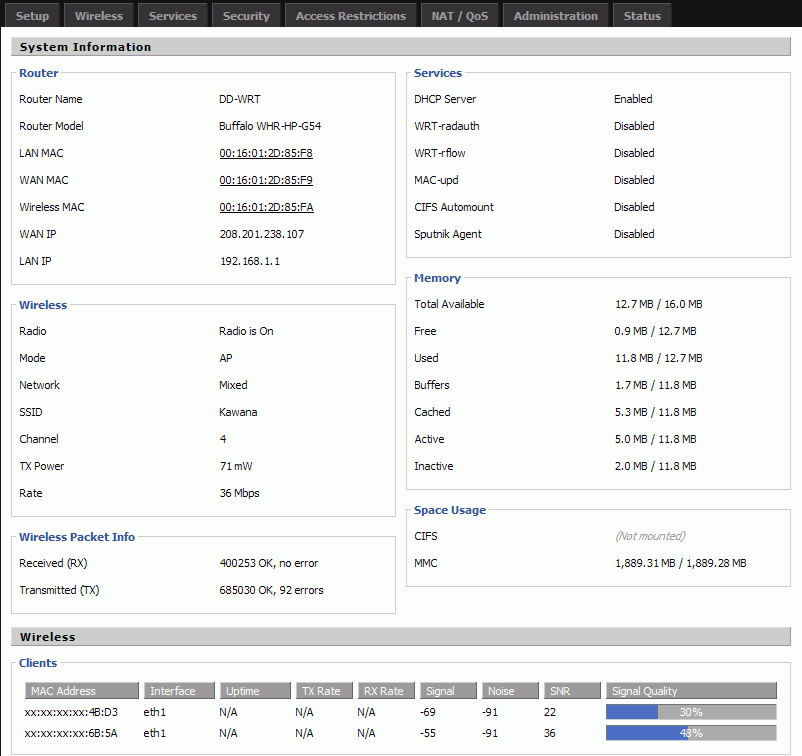
Task: Click the Interface column header
Action: click(x=180, y=691)
